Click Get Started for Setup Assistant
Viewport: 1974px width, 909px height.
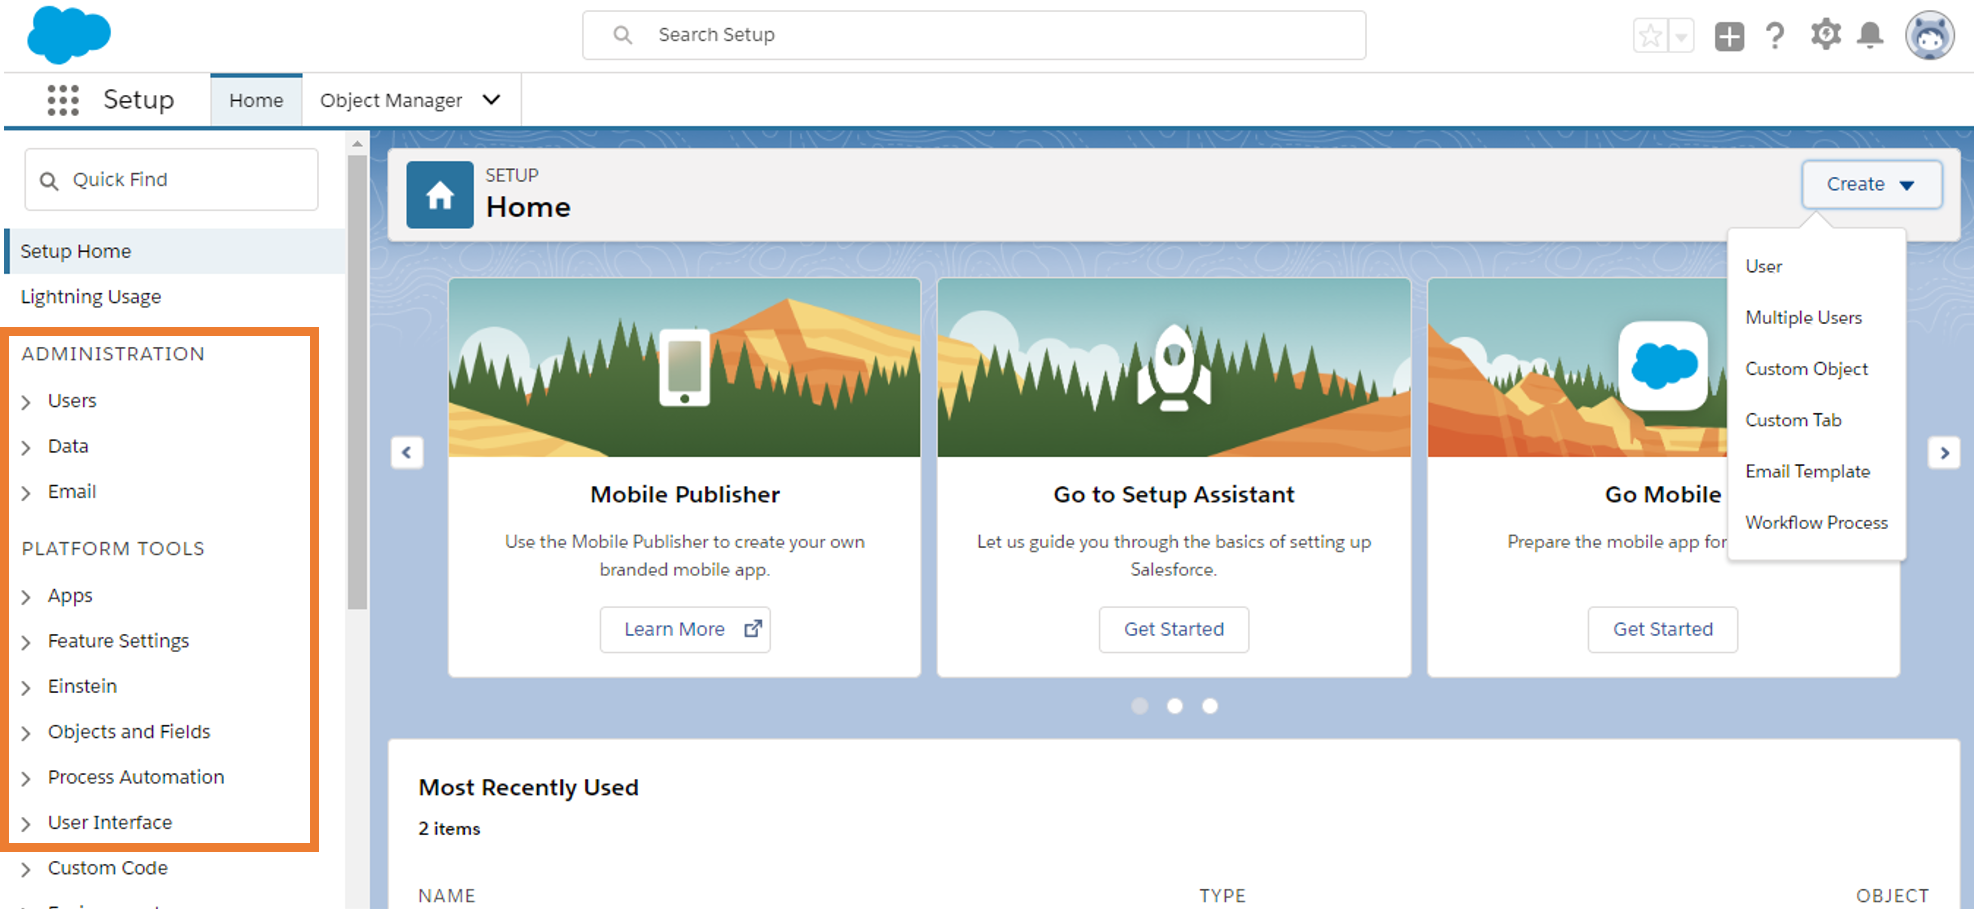tap(1174, 629)
